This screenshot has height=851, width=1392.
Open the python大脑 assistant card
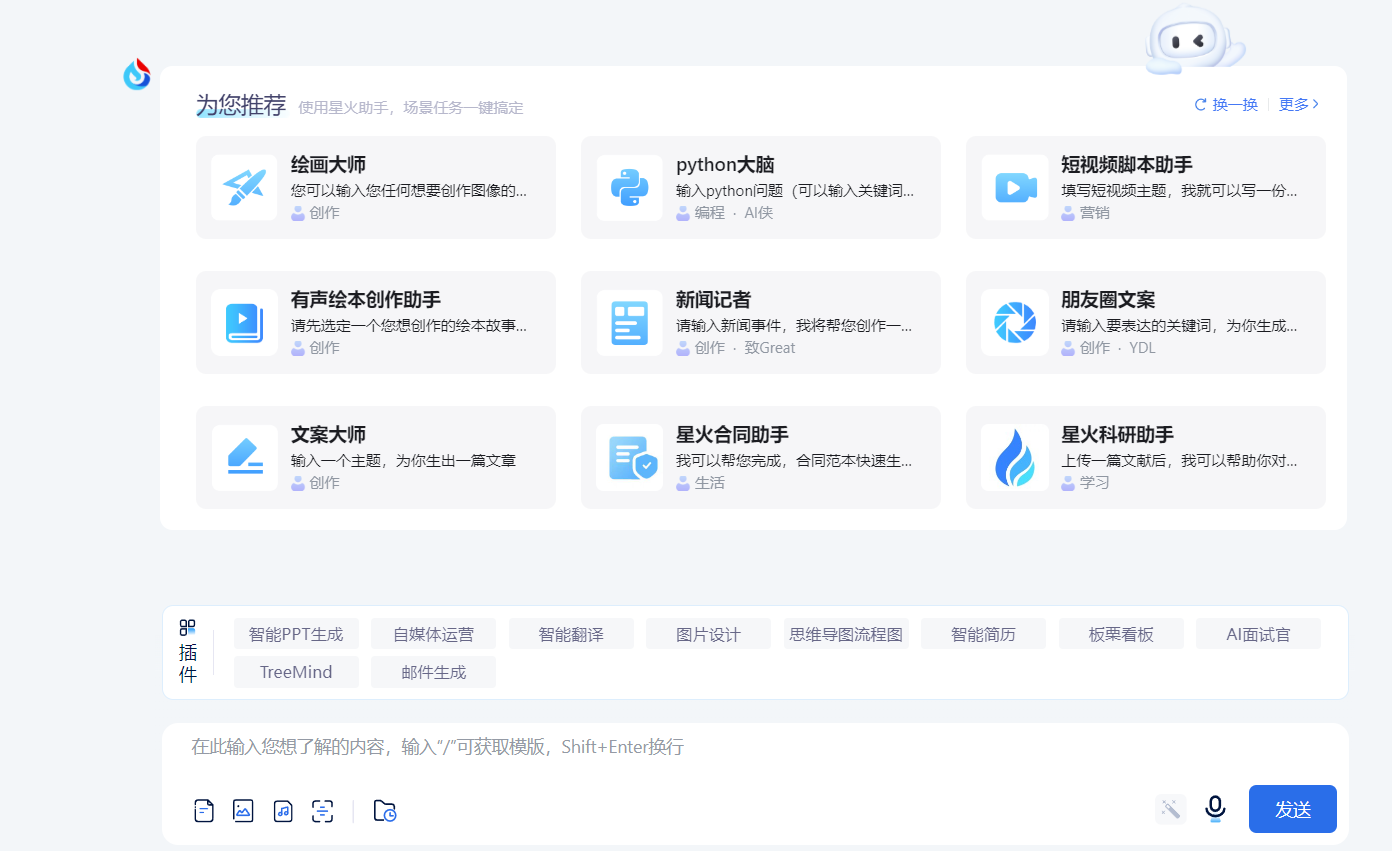pyautogui.click(x=760, y=187)
